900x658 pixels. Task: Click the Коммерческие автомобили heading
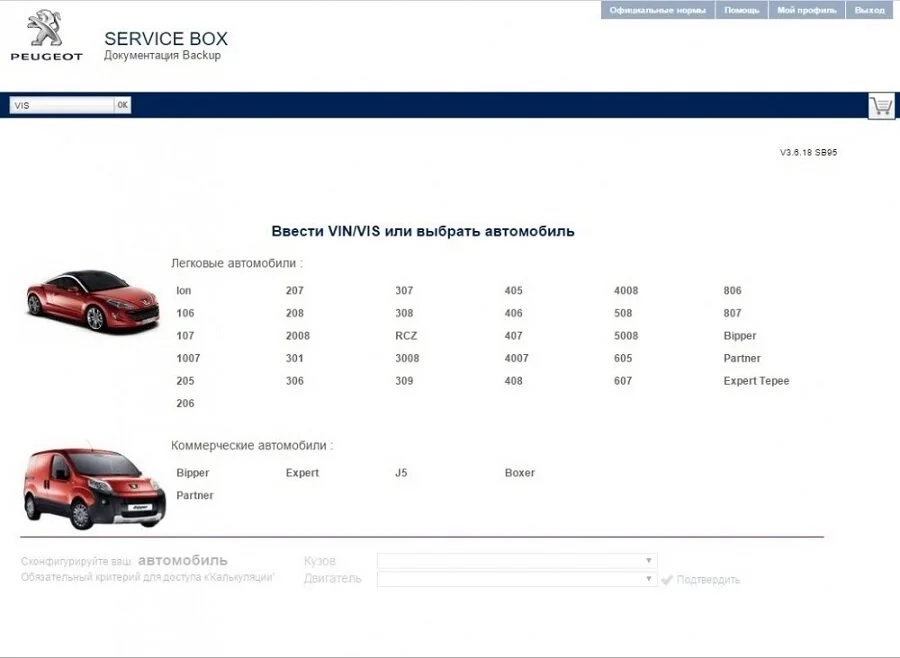(x=252, y=446)
